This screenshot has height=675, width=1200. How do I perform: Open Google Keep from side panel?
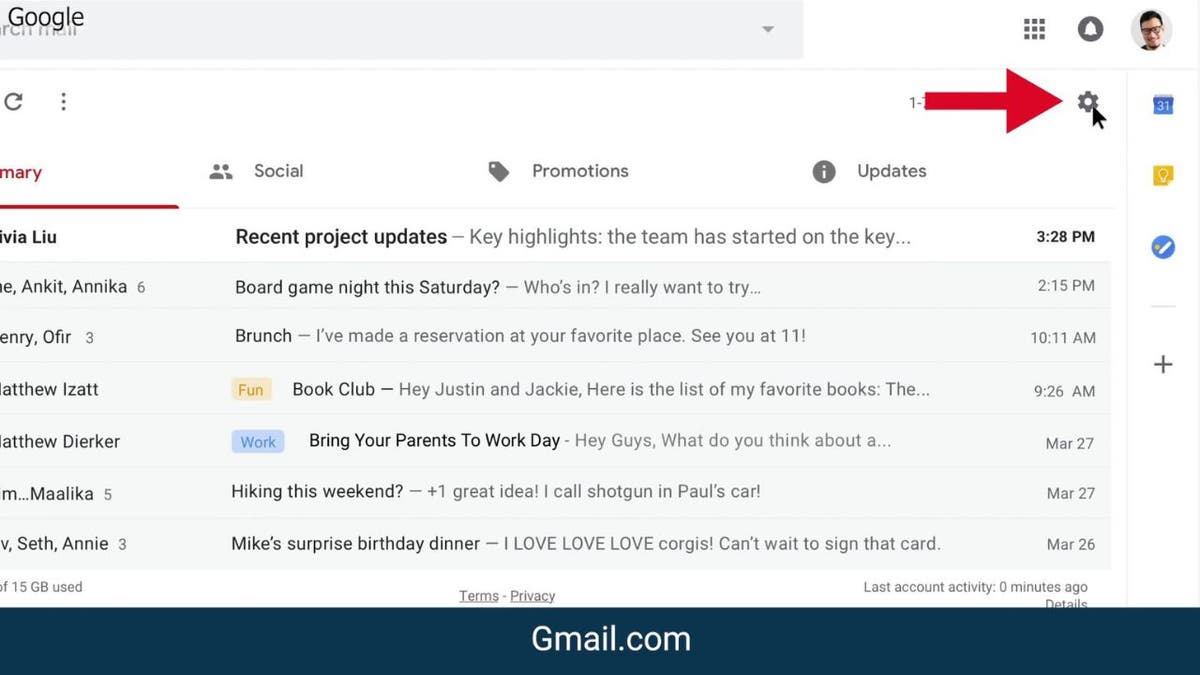[1162, 176]
